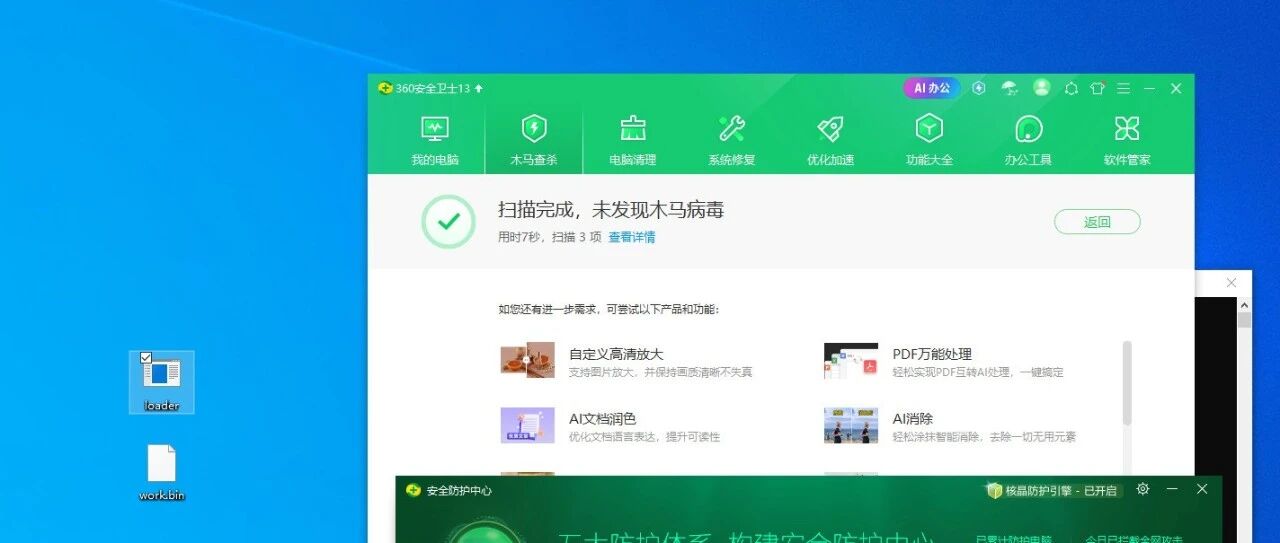Open 自定义高清放大 title

tap(616, 354)
